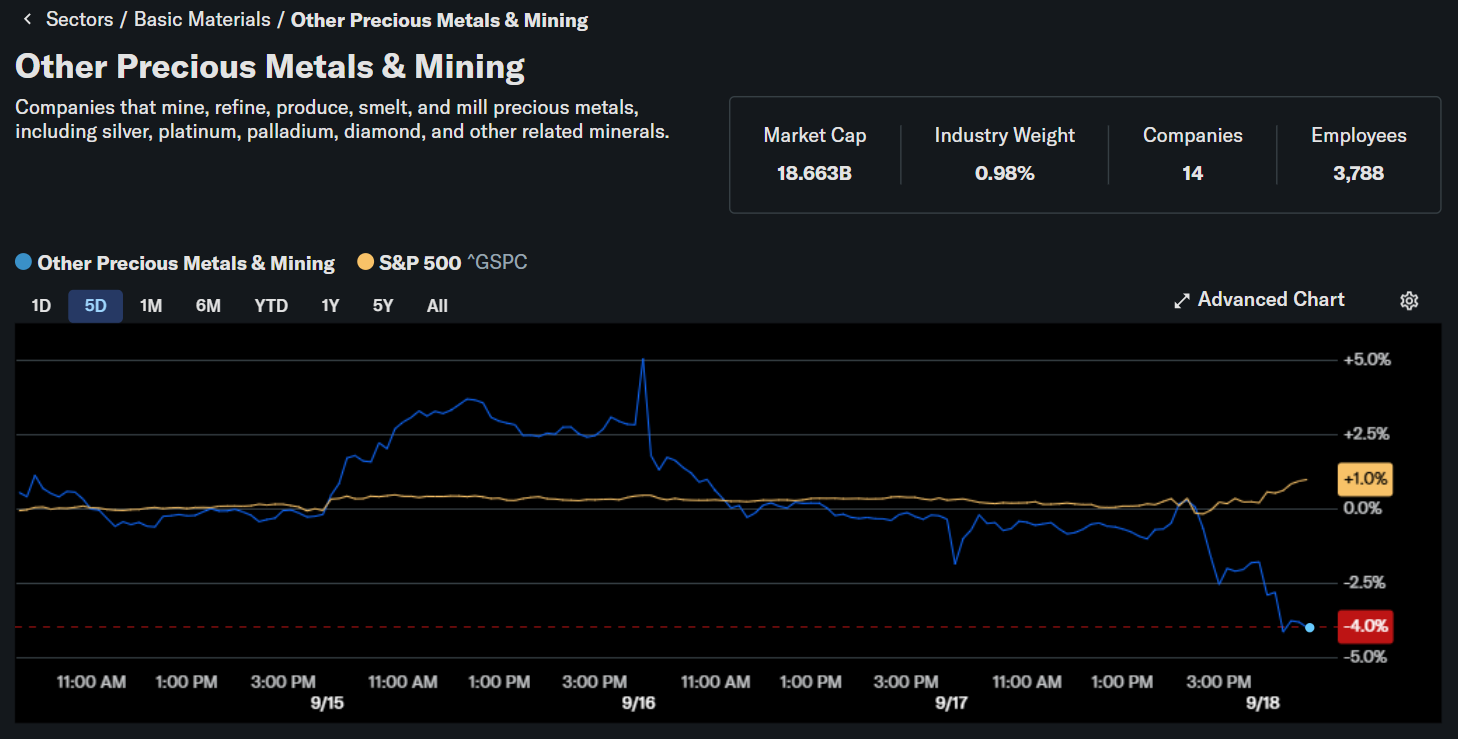Select the 1Y time range
Viewport: 1458px width, 739px height.
pyautogui.click(x=330, y=306)
